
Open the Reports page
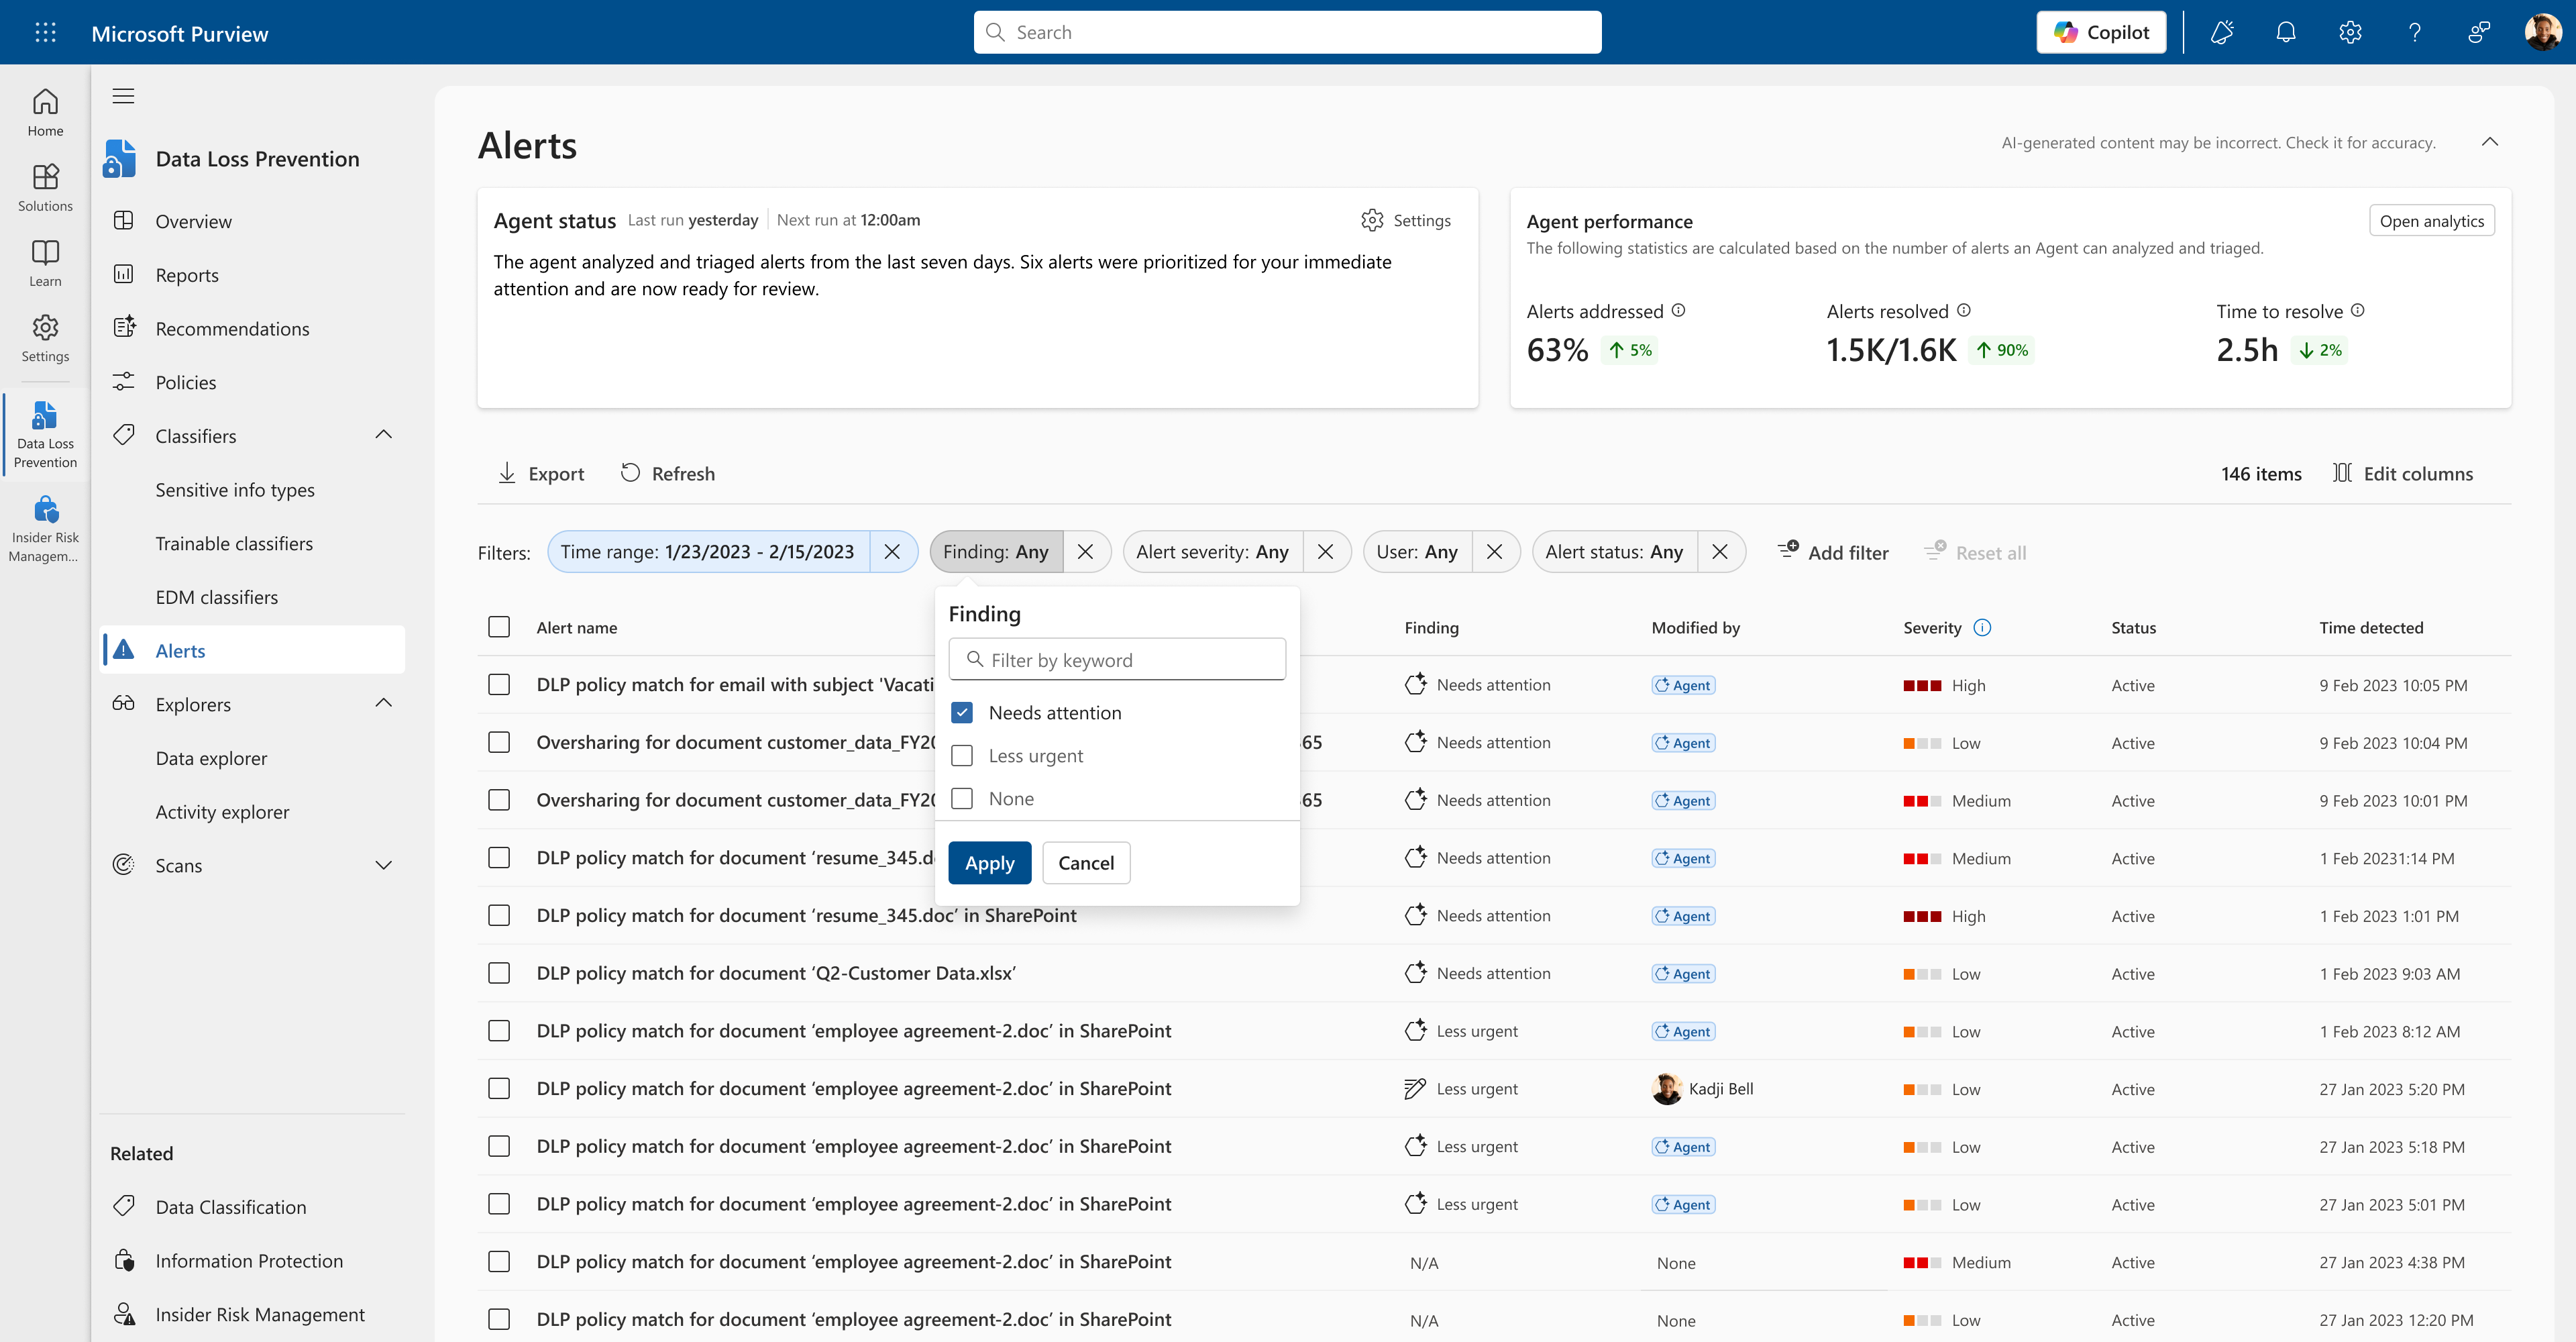pos(187,275)
